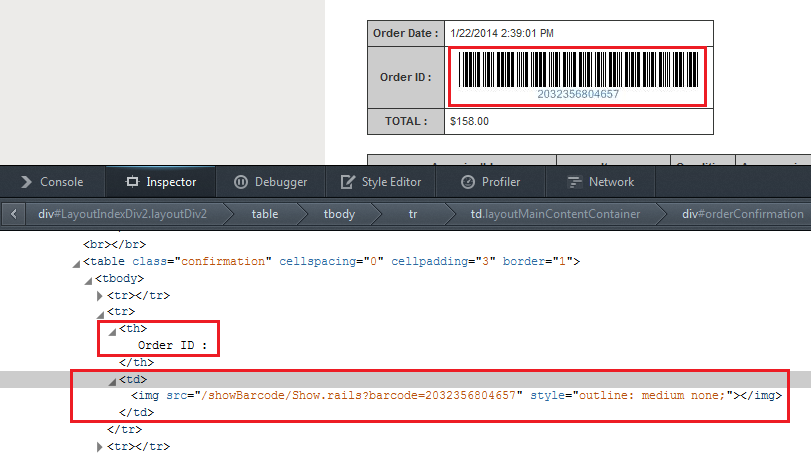Select the img showBarcode markup line

click(456, 396)
